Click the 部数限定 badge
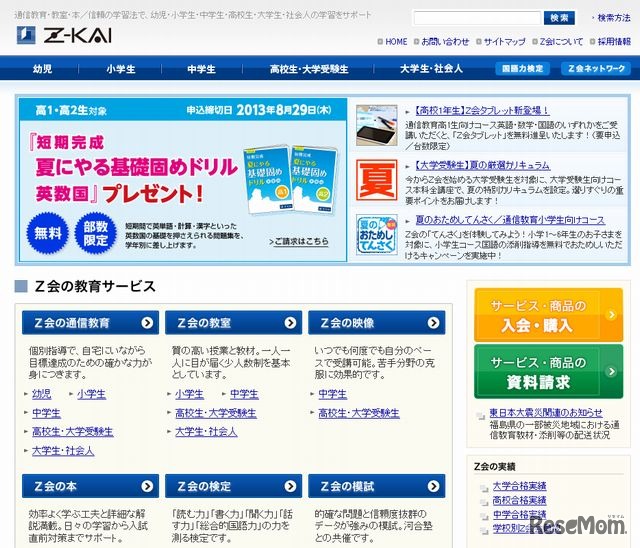The width and height of the screenshot is (640, 548). (96, 233)
